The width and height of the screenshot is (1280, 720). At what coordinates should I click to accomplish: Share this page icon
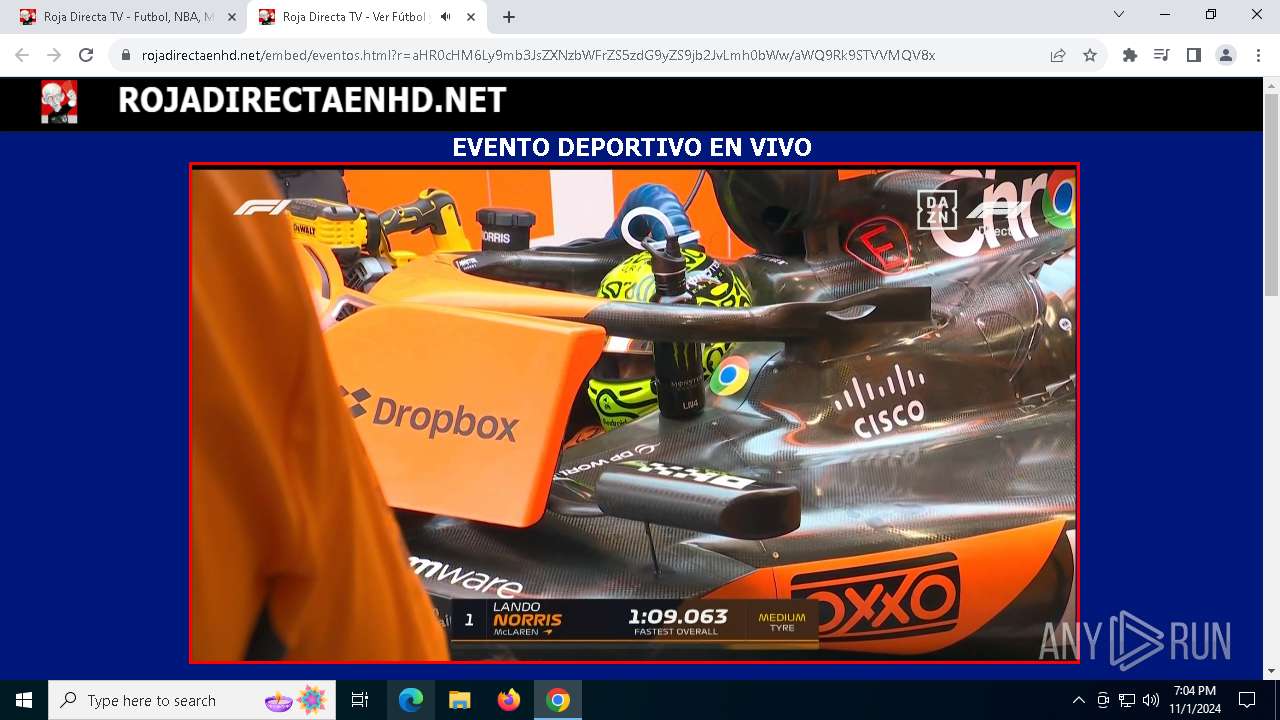point(1058,55)
